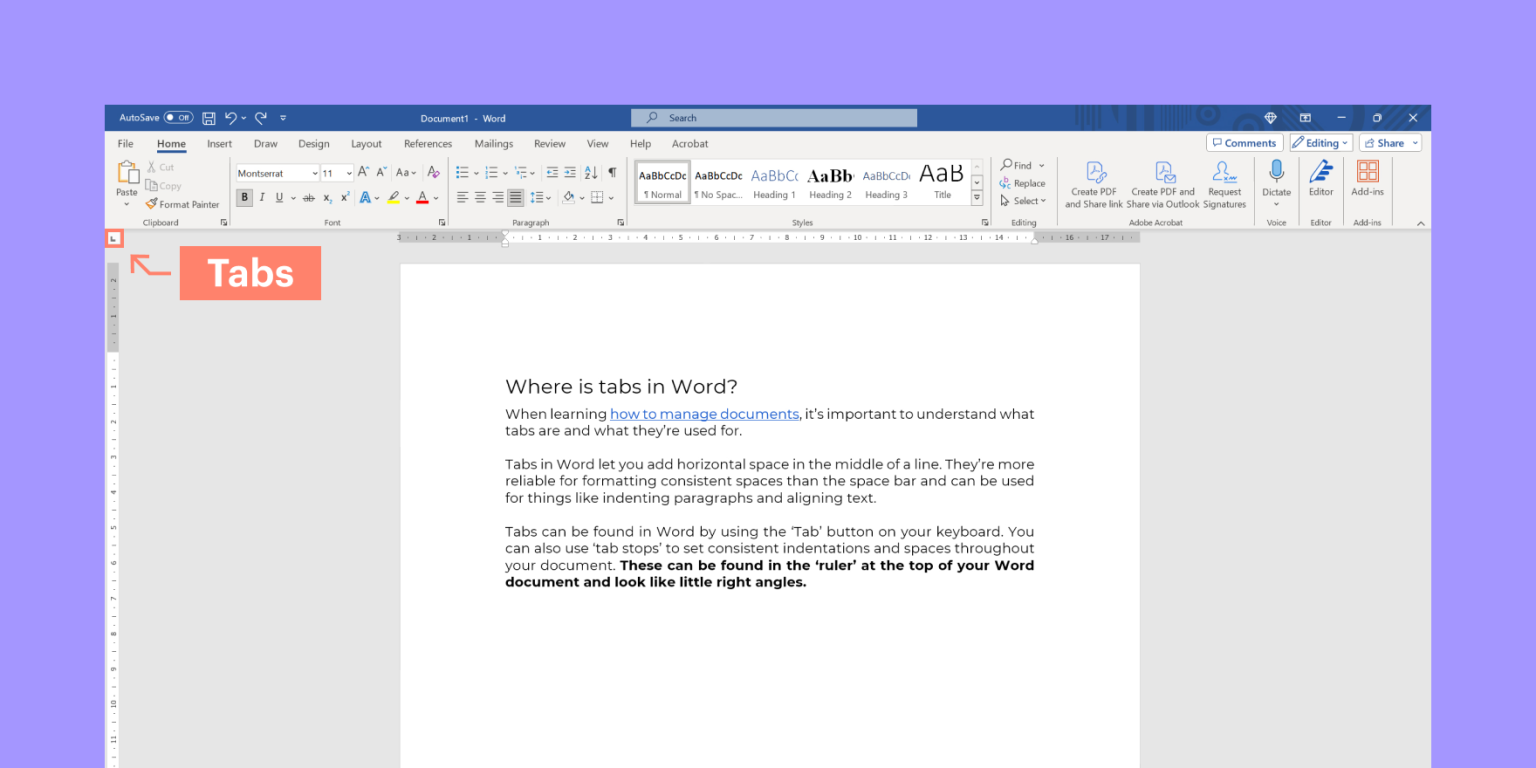Click inside the Search box
Image resolution: width=1536 pixels, height=768 pixels.
[773, 117]
